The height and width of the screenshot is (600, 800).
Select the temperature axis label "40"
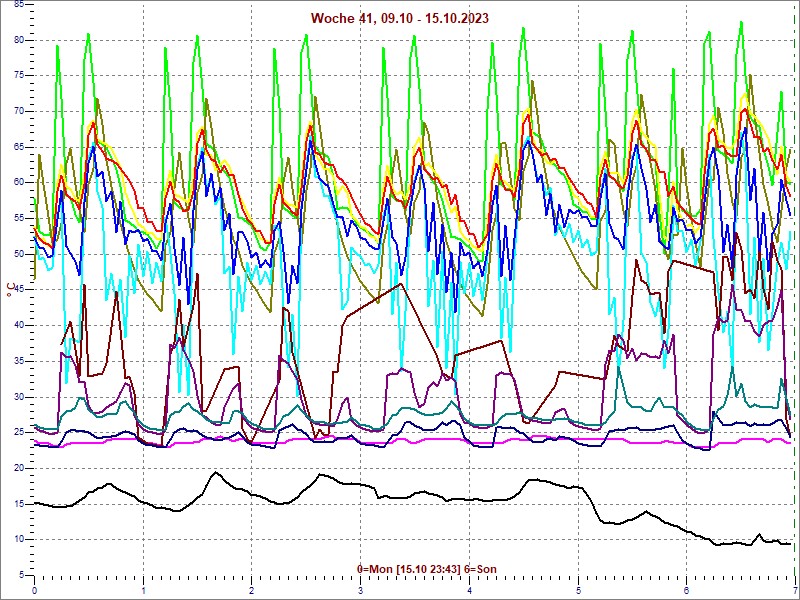click(x=18, y=326)
